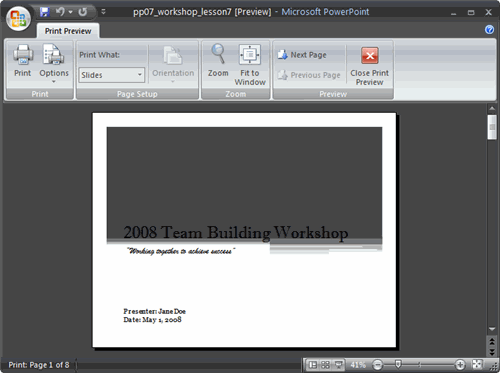The height and width of the screenshot is (373, 500).
Task: Click the Zoom magnifier icon
Action: tap(218, 54)
